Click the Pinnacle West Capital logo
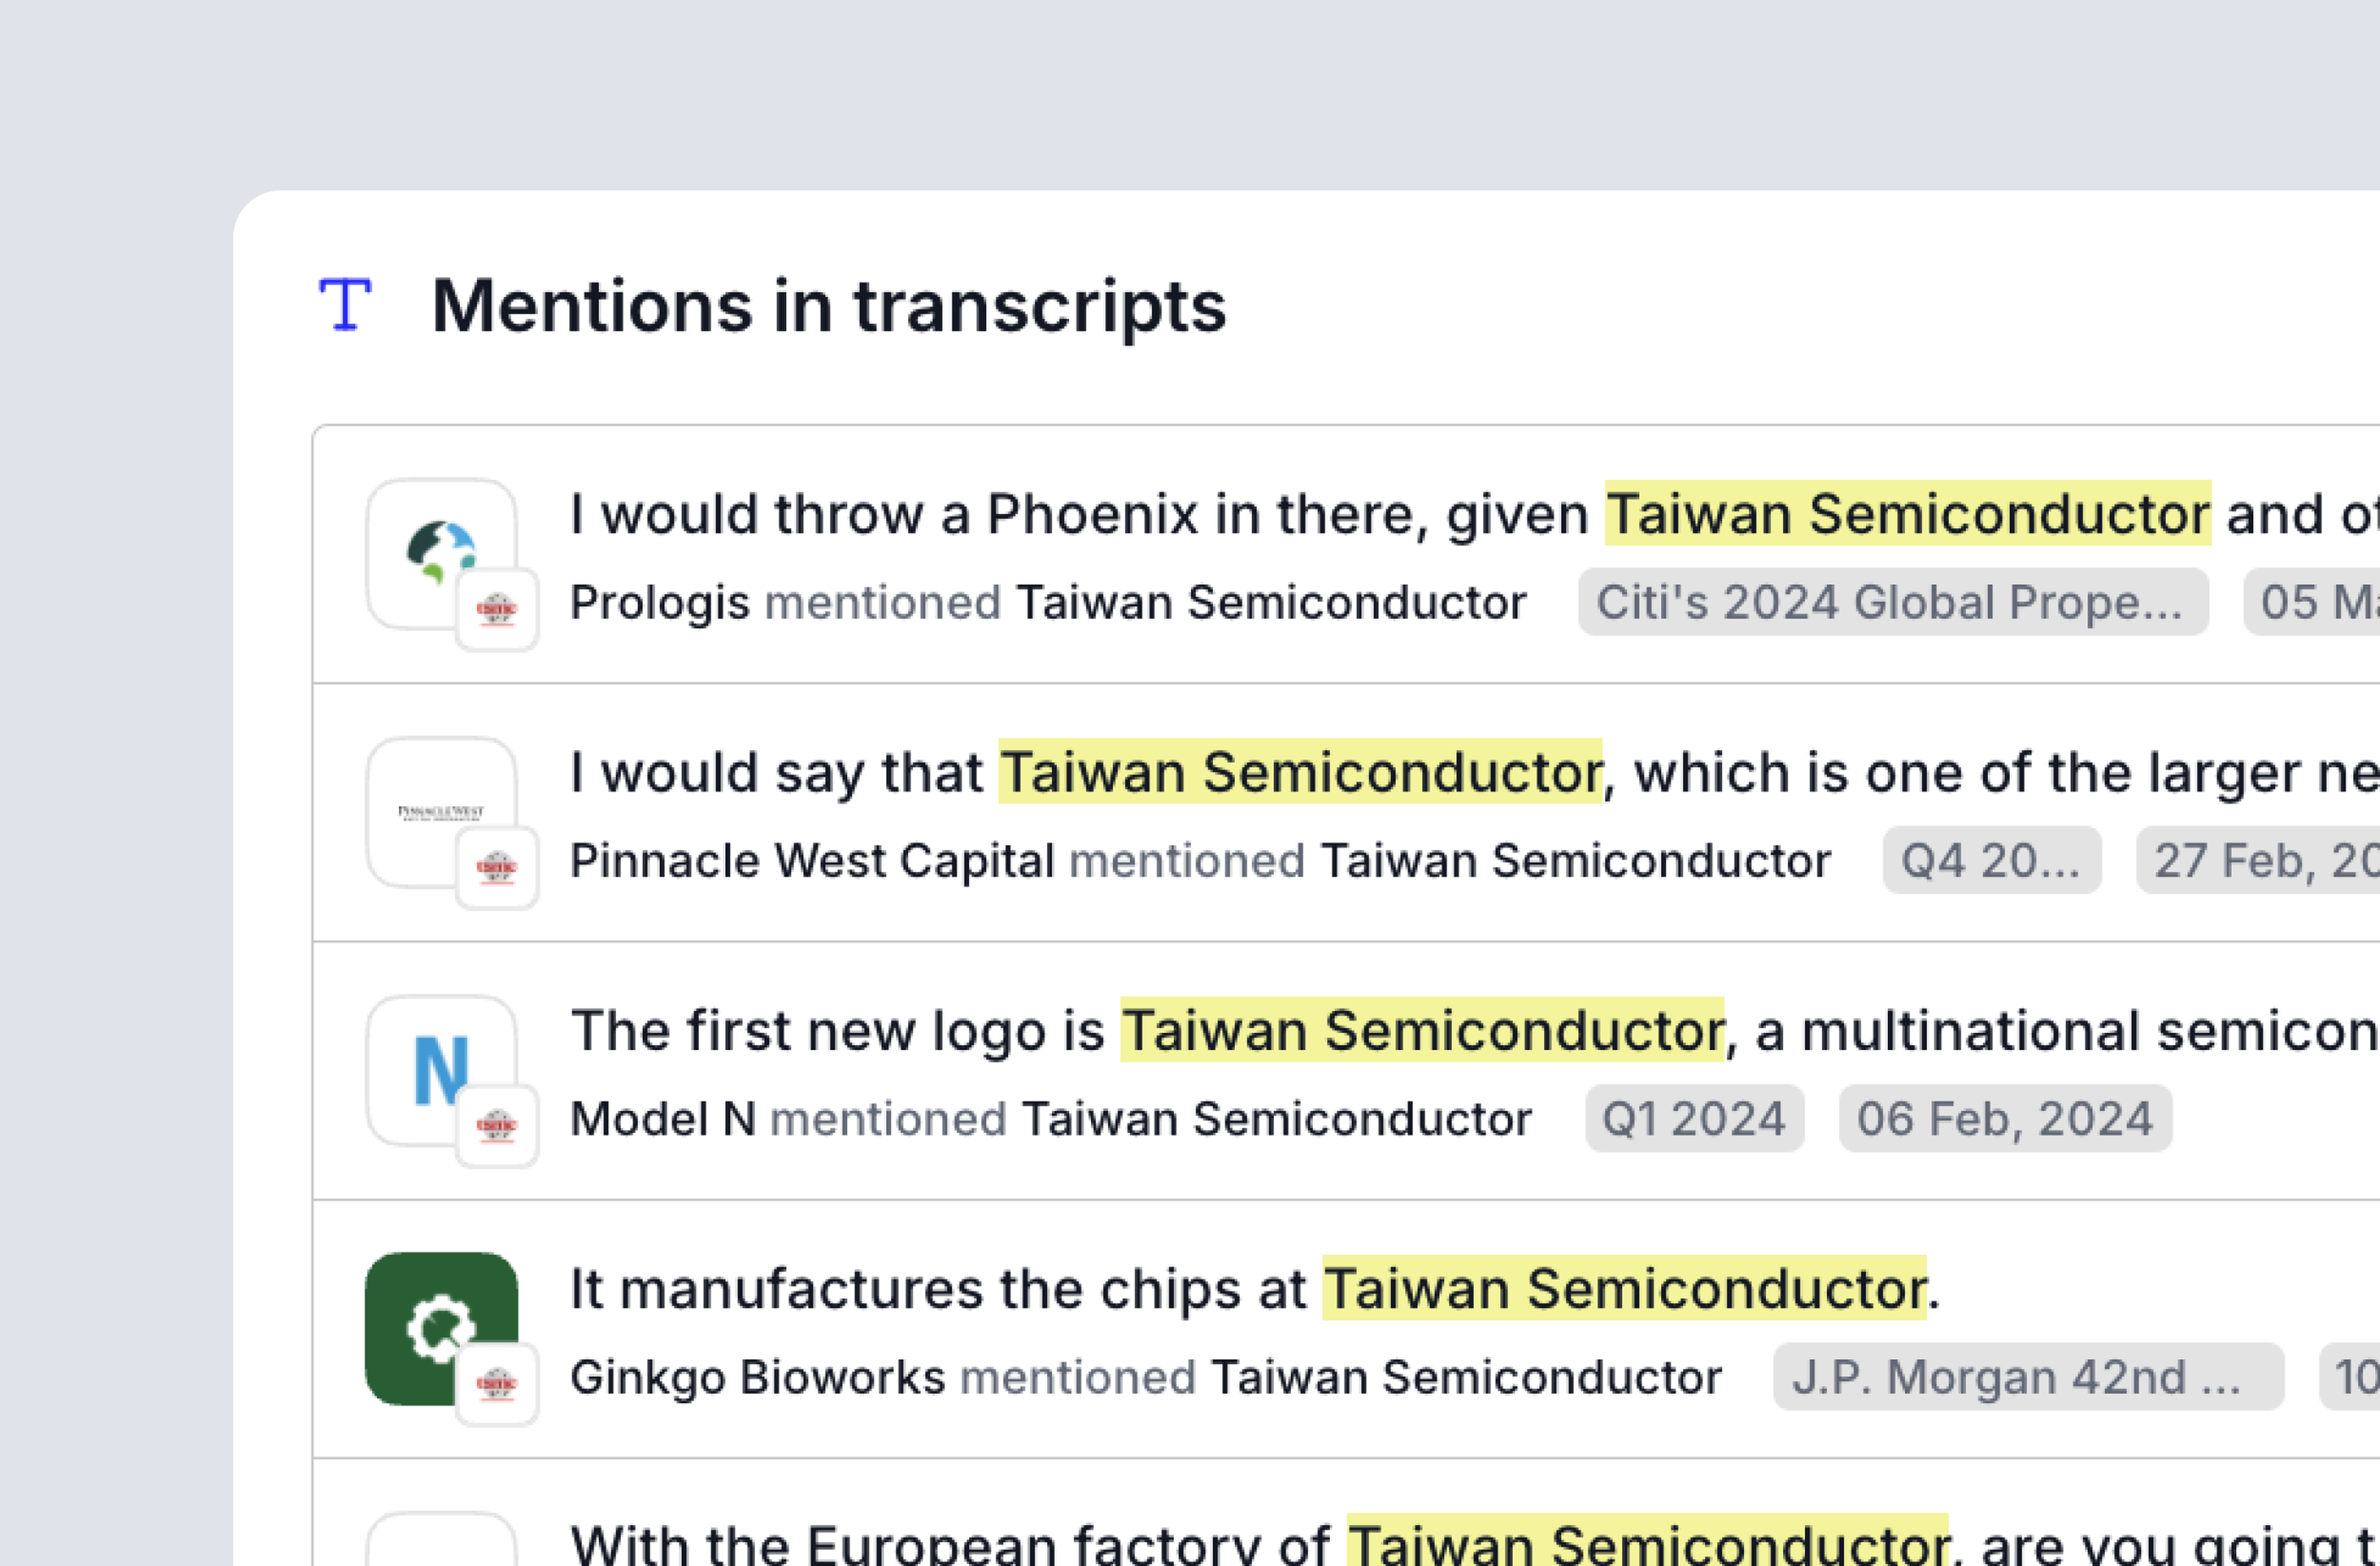2380x1566 pixels. [441, 811]
